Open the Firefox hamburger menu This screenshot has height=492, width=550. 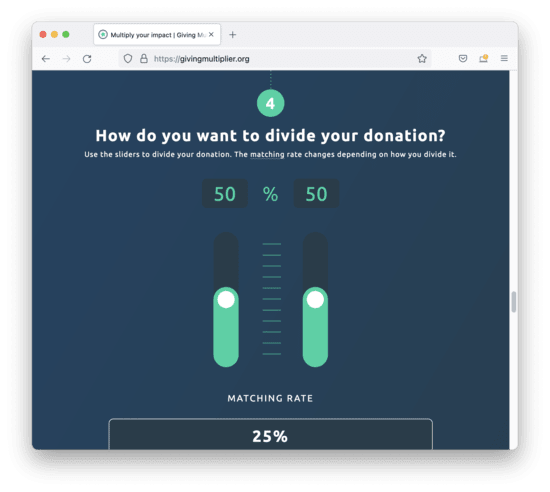click(504, 58)
